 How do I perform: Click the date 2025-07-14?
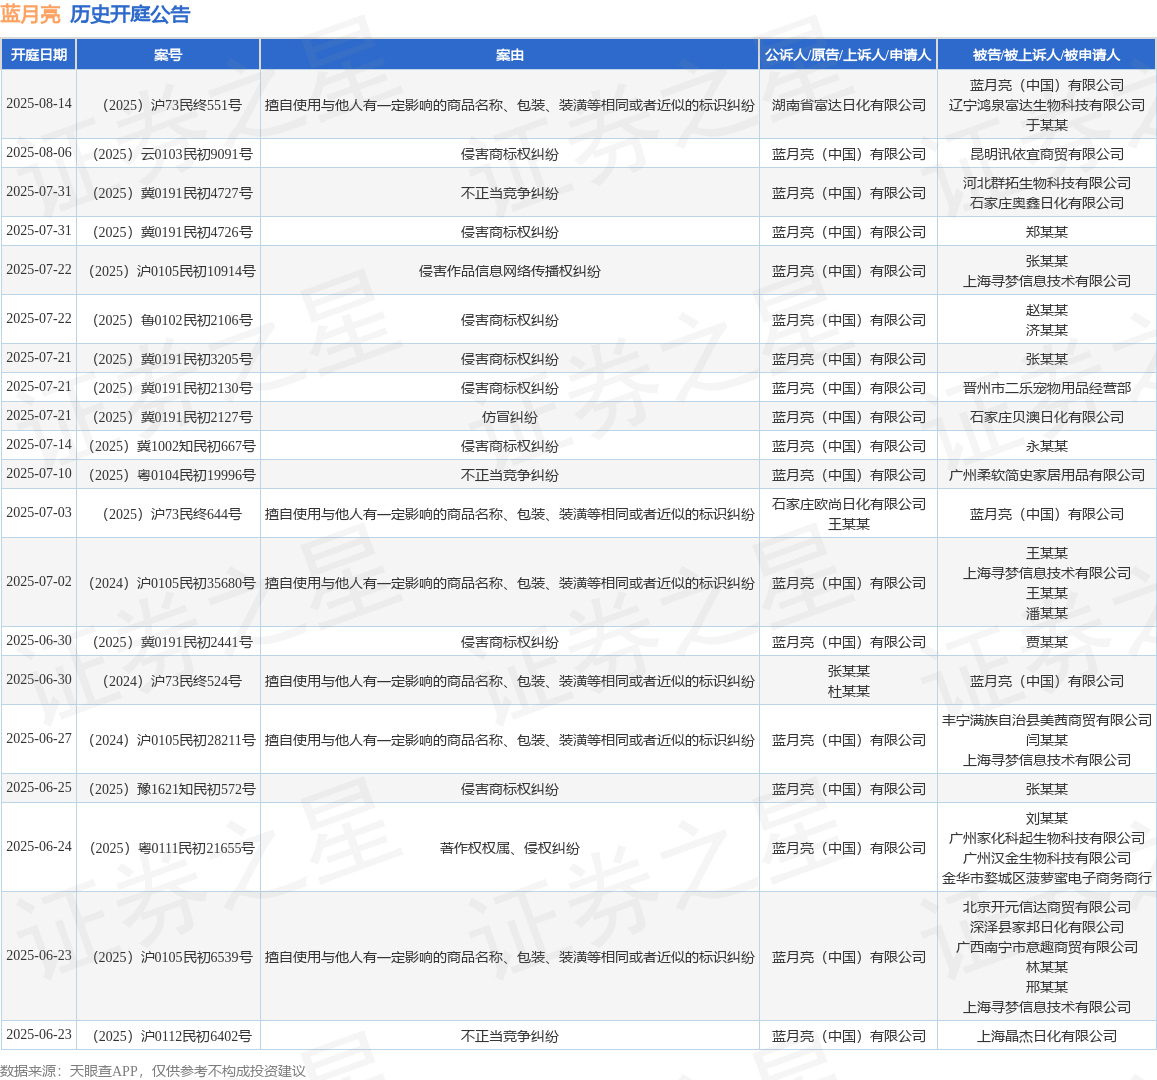(39, 445)
